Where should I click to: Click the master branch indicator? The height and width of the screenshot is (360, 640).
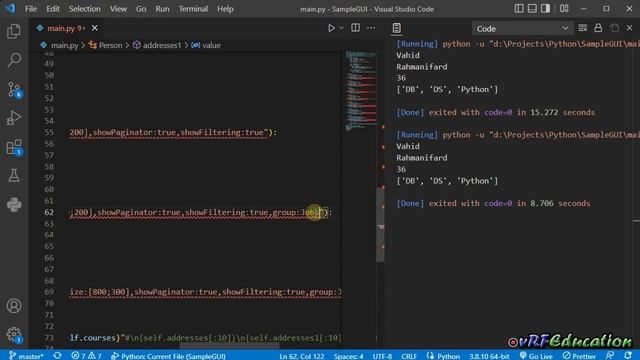27,356
